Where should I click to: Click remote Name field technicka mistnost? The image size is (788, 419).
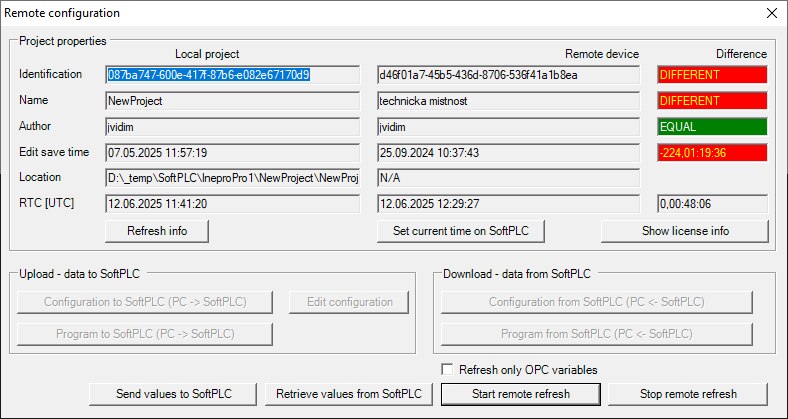tap(507, 101)
